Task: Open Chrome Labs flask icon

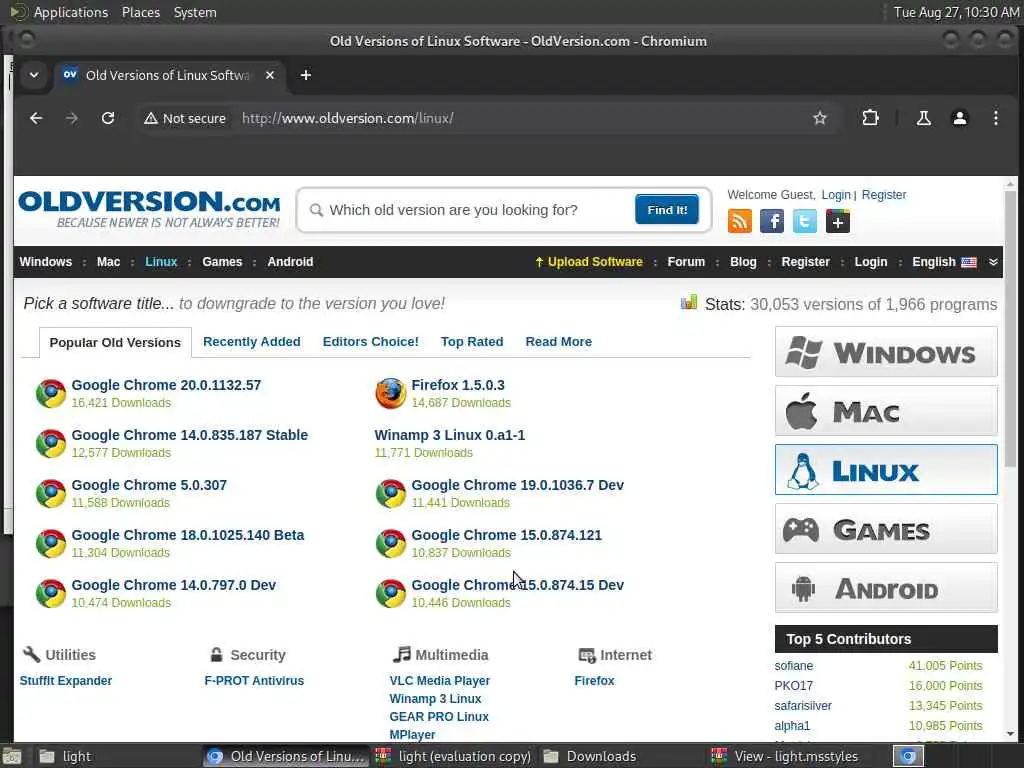Action: point(923,118)
